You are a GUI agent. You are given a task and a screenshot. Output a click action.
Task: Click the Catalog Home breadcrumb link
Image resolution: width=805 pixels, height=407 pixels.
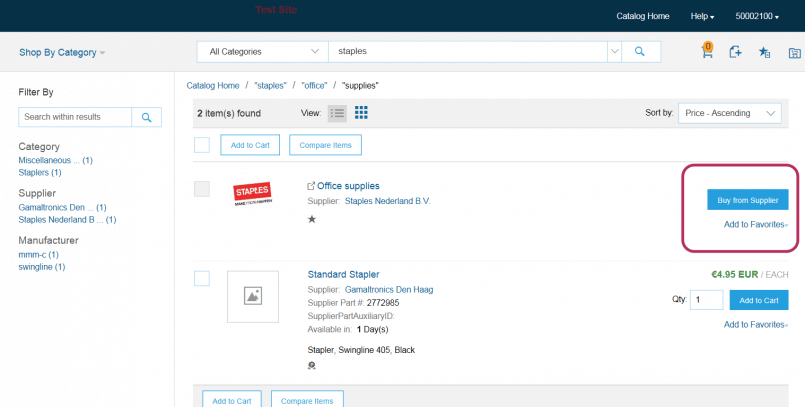(x=213, y=86)
